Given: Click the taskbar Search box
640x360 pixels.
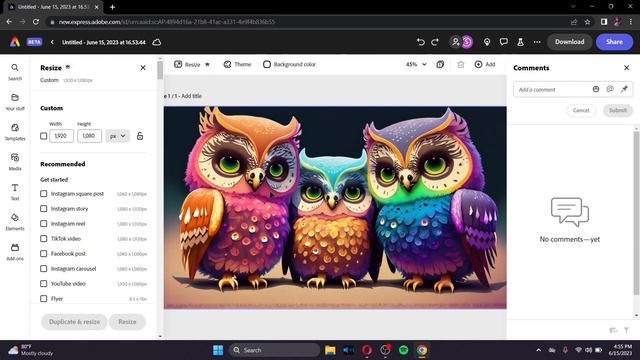Looking at the screenshot, I should pyautogui.click(x=274, y=350).
